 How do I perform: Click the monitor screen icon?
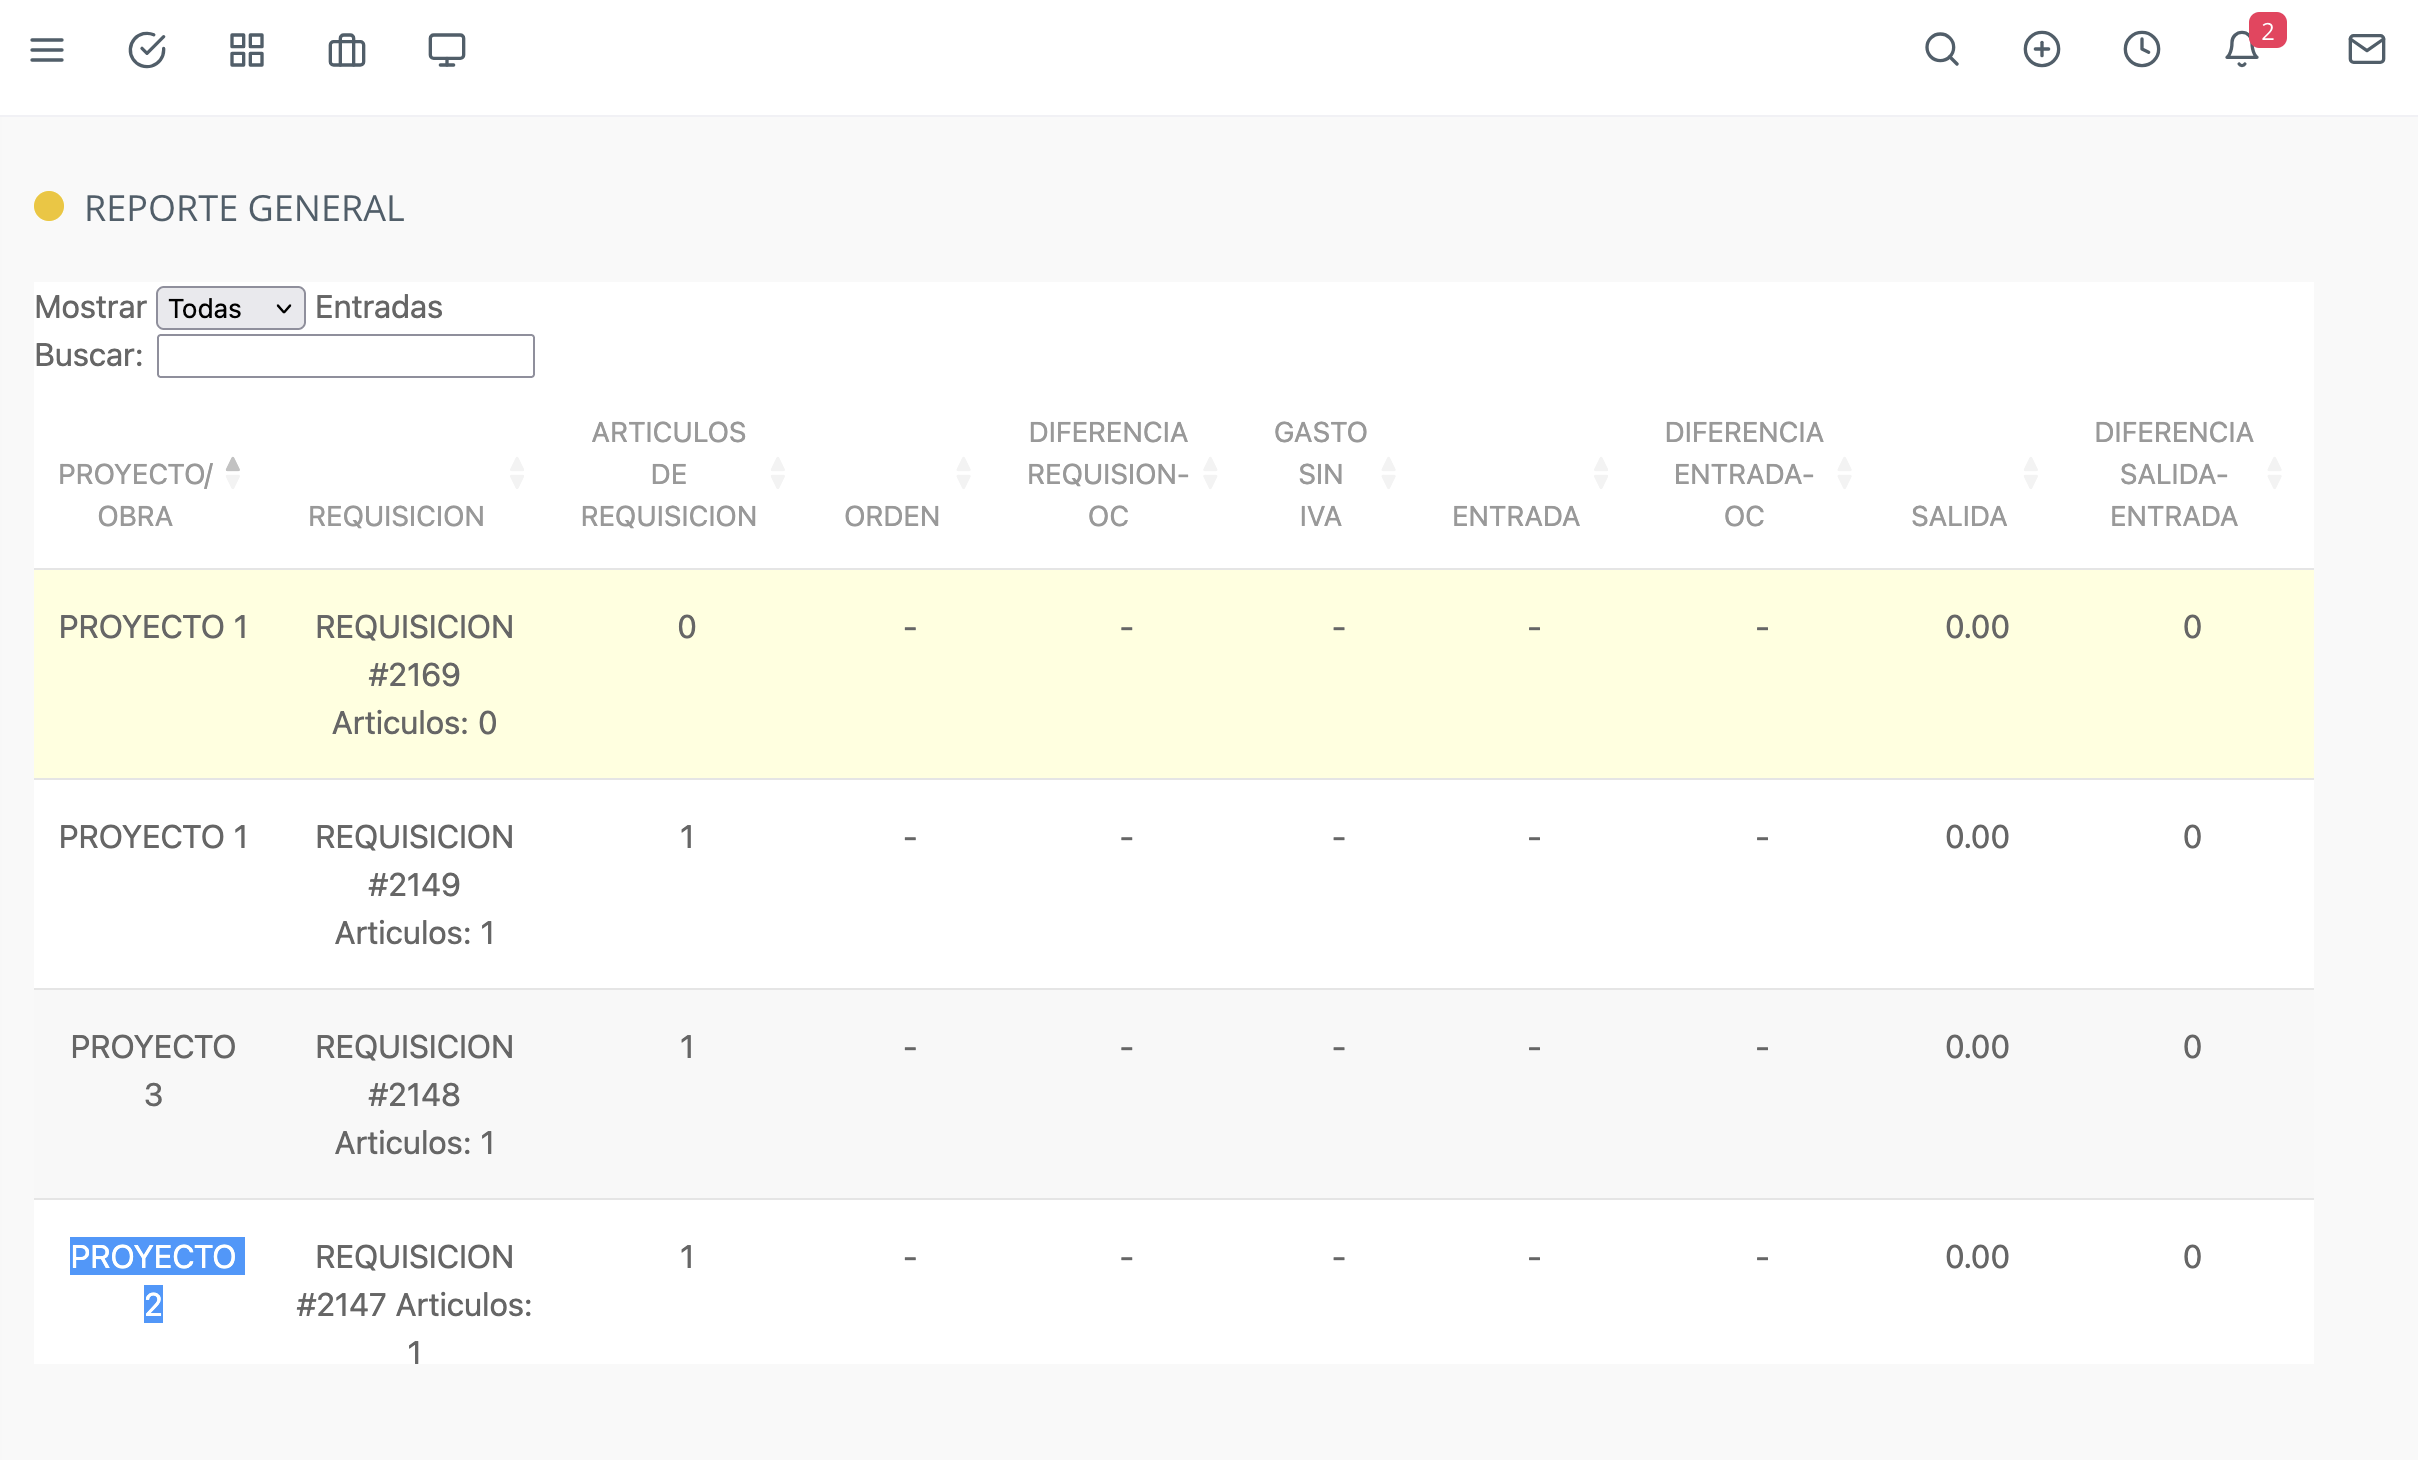[x=447, y=50]
